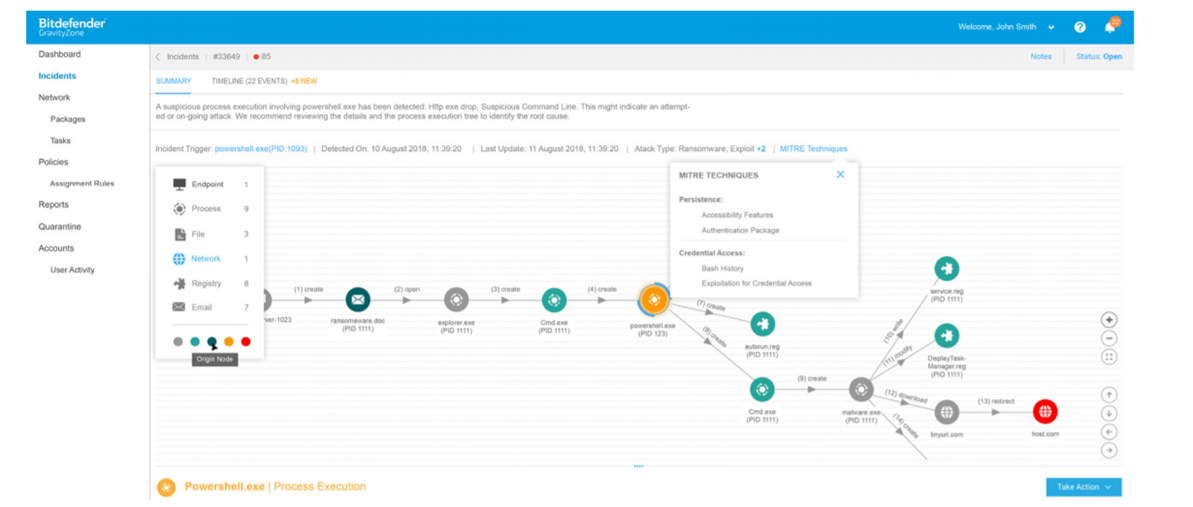Open the MITRE Techniques link
The image size is (1193, 507).
pyautogui.click(x=813, y=149)
